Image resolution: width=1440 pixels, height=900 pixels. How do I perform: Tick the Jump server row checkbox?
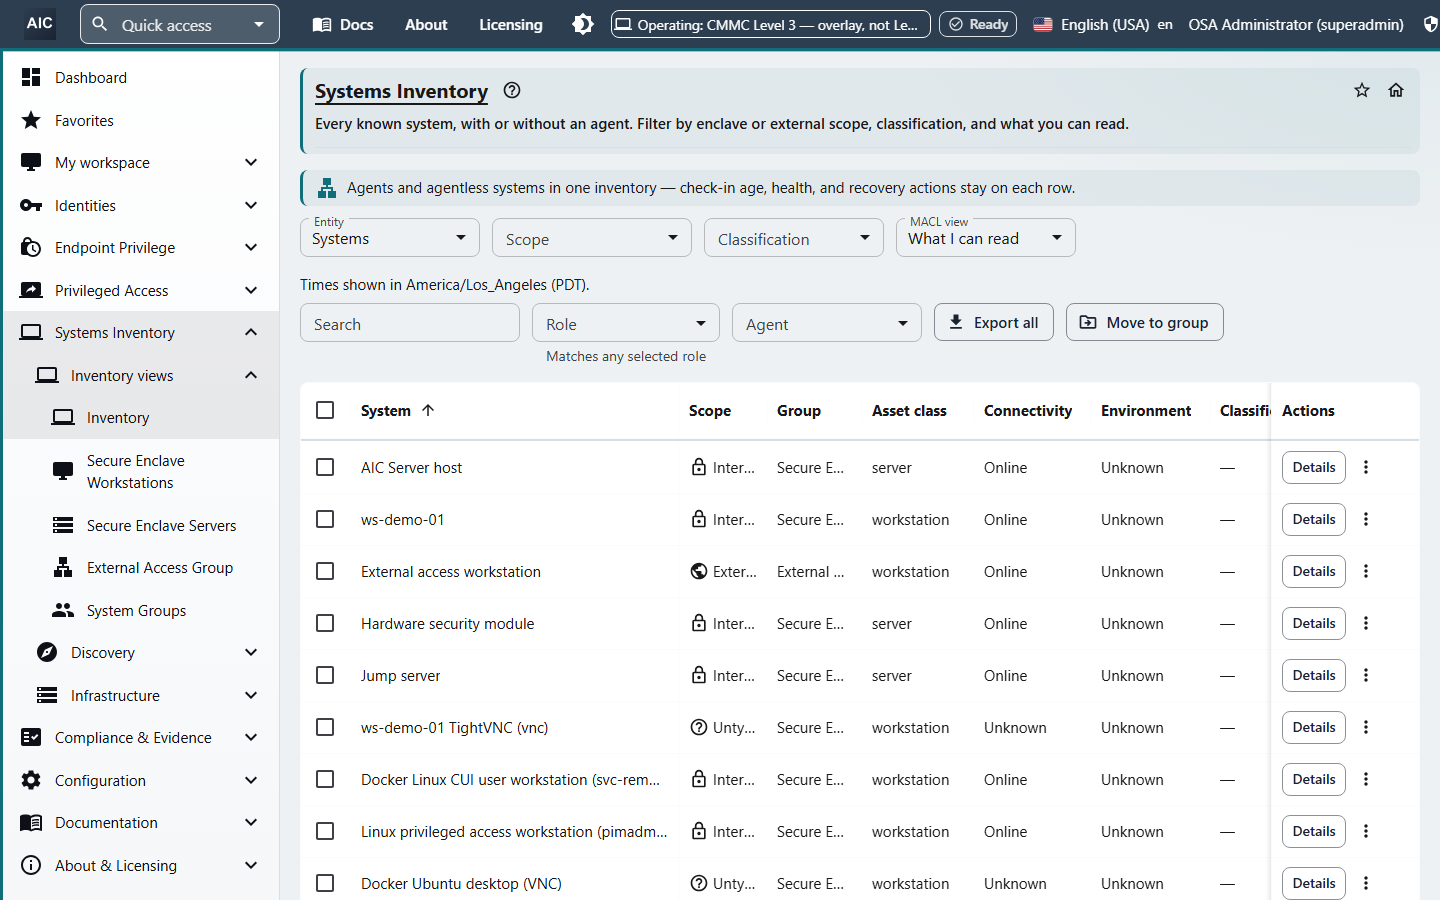[x=325, y=675]
